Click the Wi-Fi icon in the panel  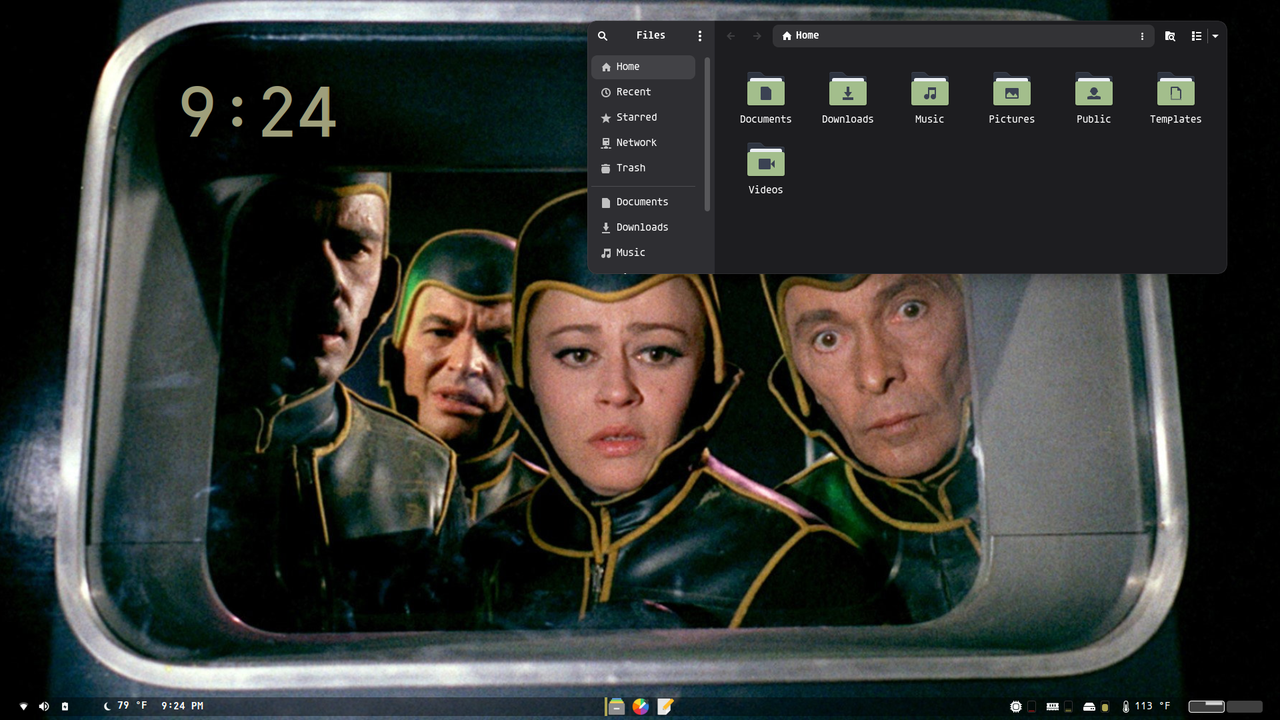pyautogui.click(x=23, y=706)
